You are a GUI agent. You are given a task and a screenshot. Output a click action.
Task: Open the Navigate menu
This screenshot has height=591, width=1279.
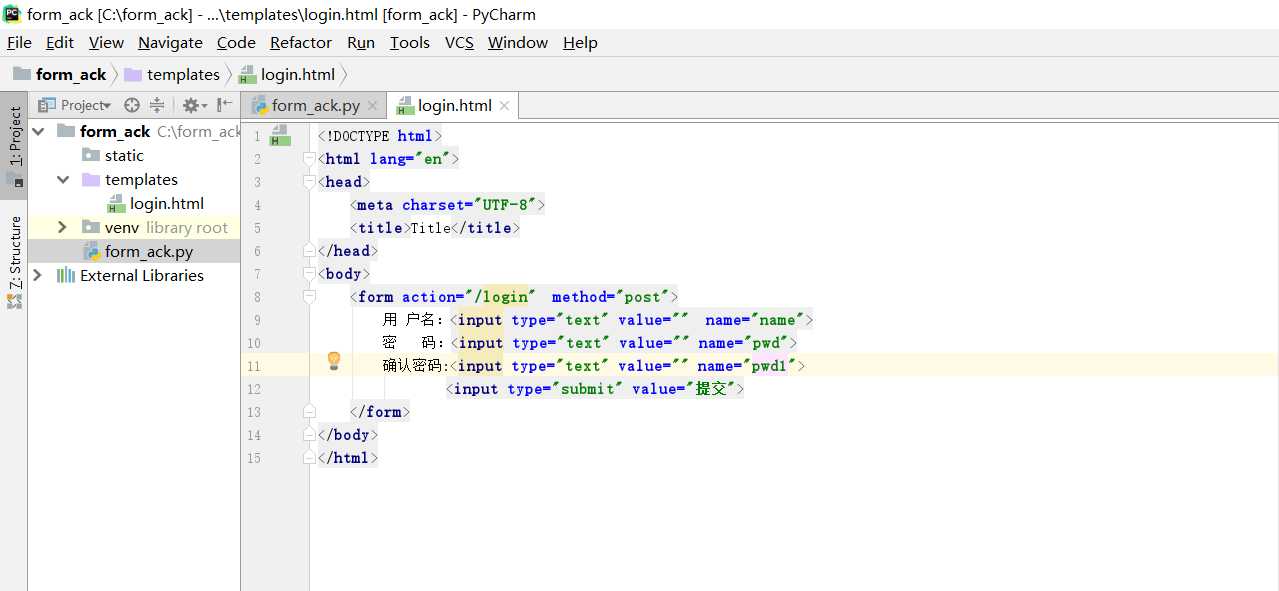[x=170, y=42]
